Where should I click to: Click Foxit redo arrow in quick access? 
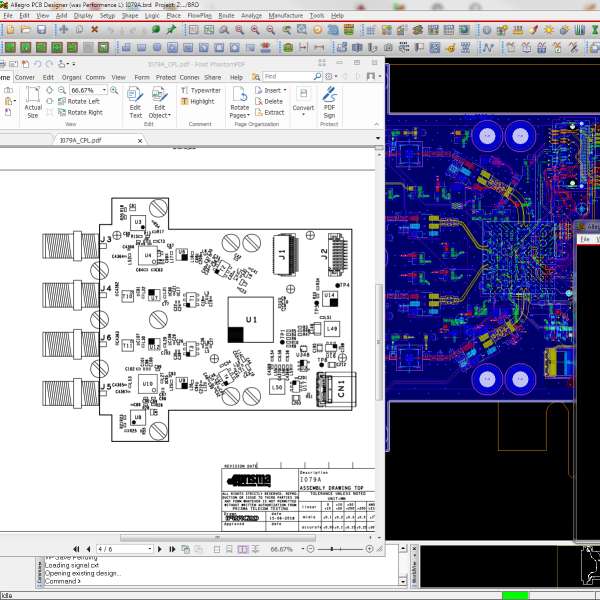pyautogui.click(x=49, y=64)
